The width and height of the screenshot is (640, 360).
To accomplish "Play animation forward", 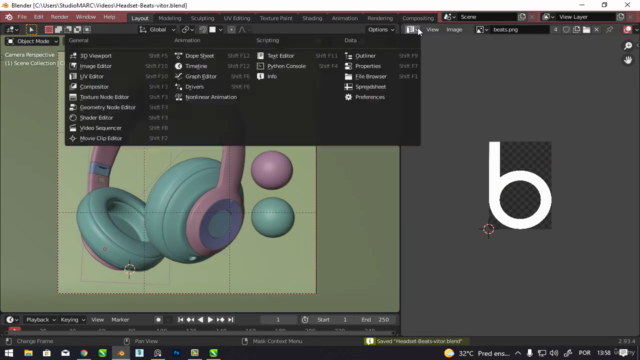I will 210,320.
